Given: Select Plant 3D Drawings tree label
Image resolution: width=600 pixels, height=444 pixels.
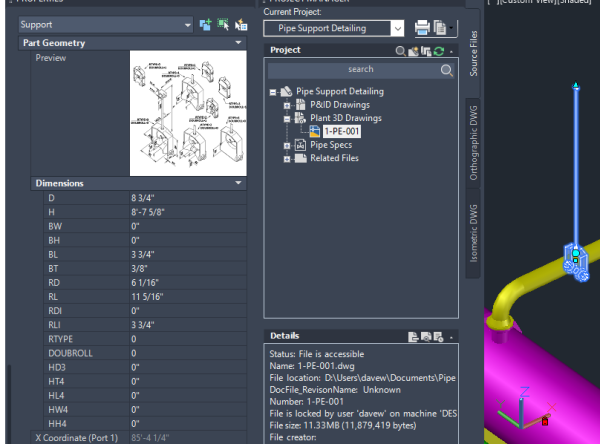Looking at the screenshot, I should click(346, 118).
